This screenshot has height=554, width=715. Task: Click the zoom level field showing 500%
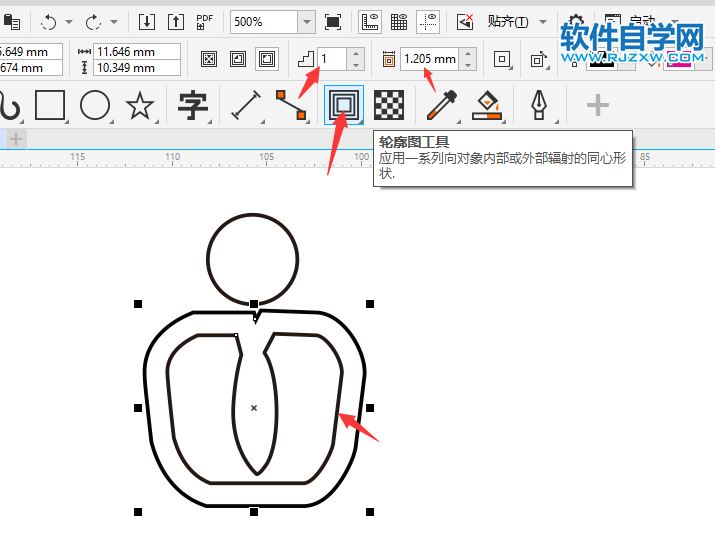[264, 21]
